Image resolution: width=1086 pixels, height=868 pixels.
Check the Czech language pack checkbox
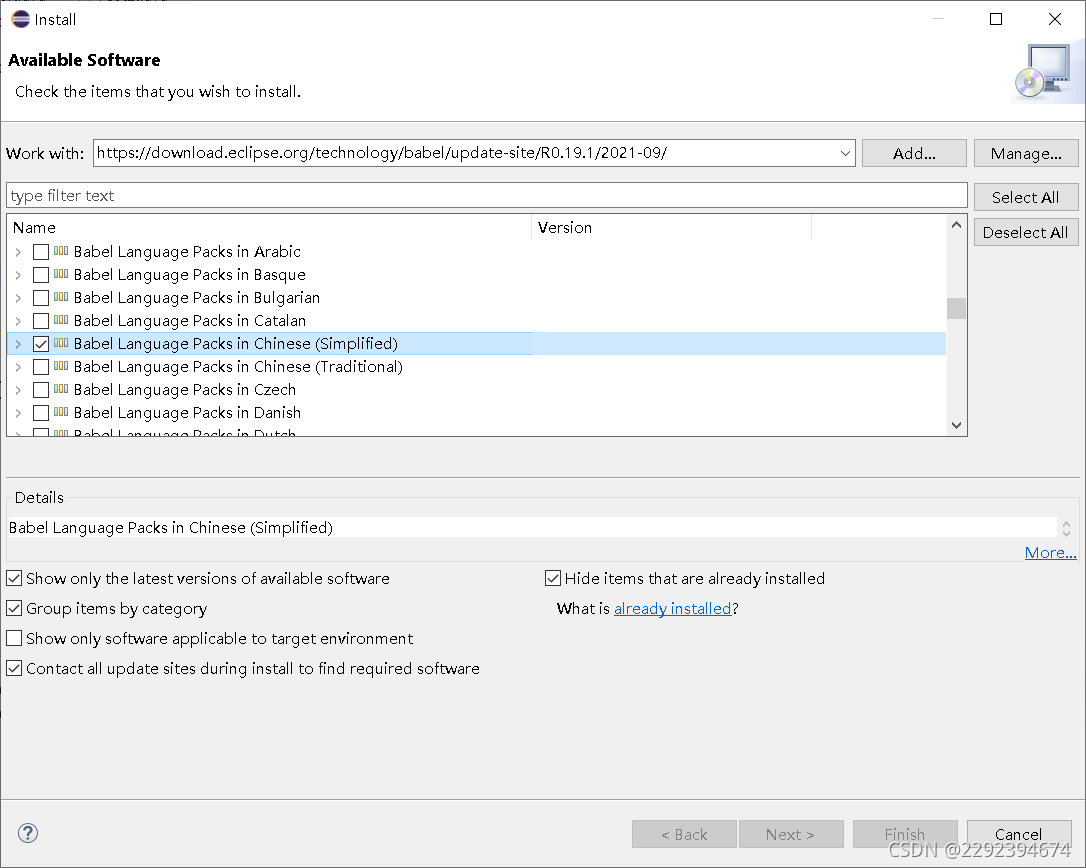click(41, 390)
